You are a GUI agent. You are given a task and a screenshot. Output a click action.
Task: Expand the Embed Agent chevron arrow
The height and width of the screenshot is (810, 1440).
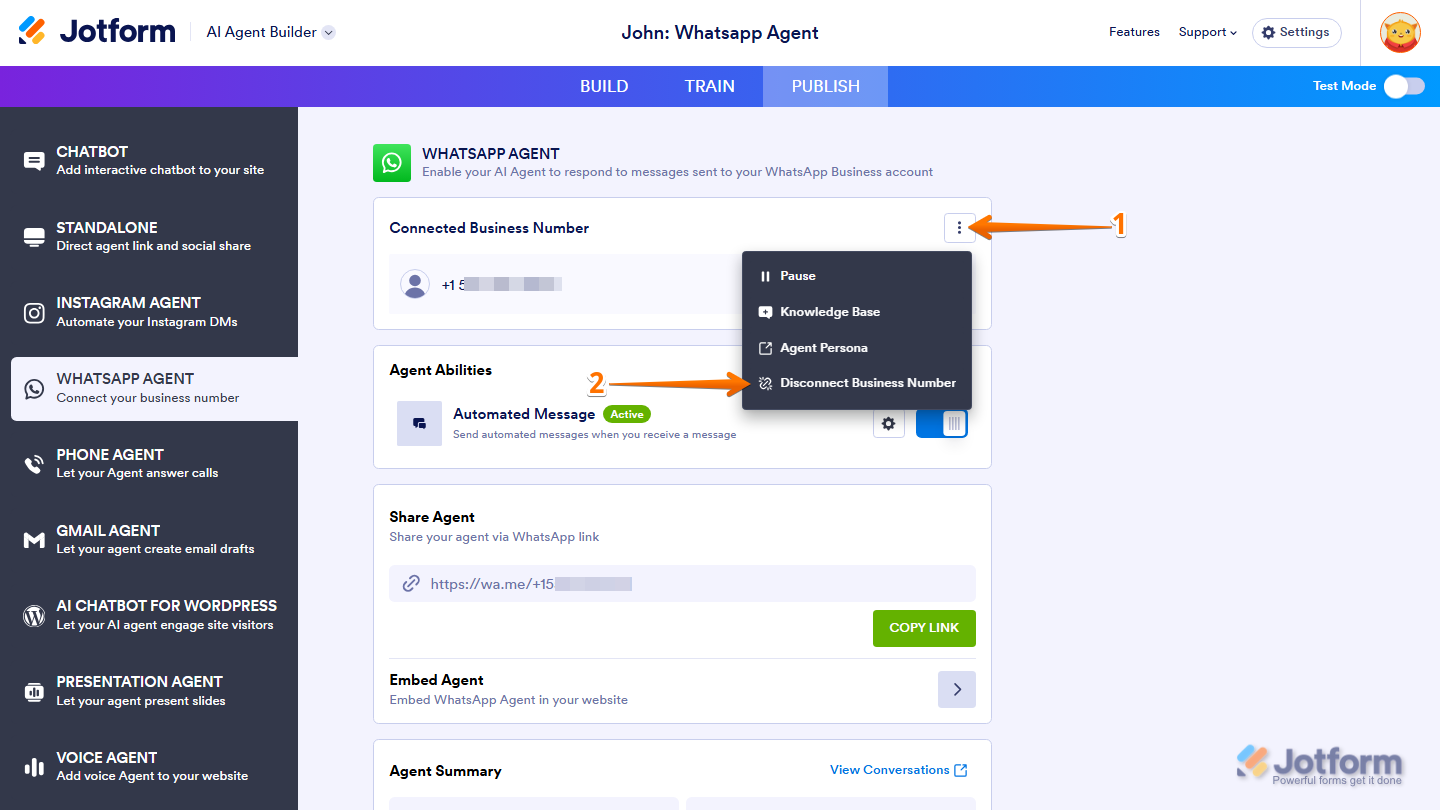click(957, 690)
